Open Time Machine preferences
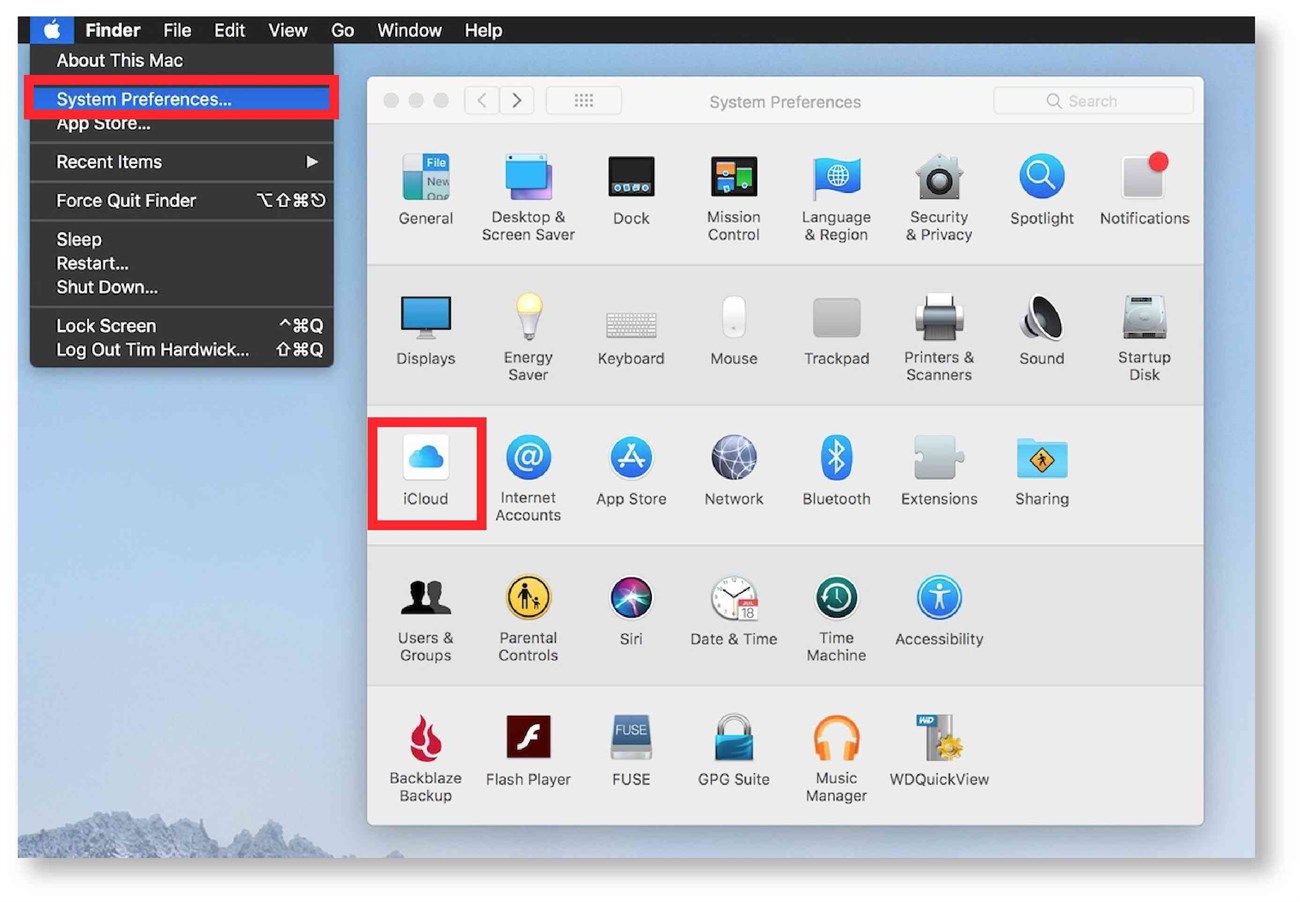The image size is (1300, 902). [836, 617]
